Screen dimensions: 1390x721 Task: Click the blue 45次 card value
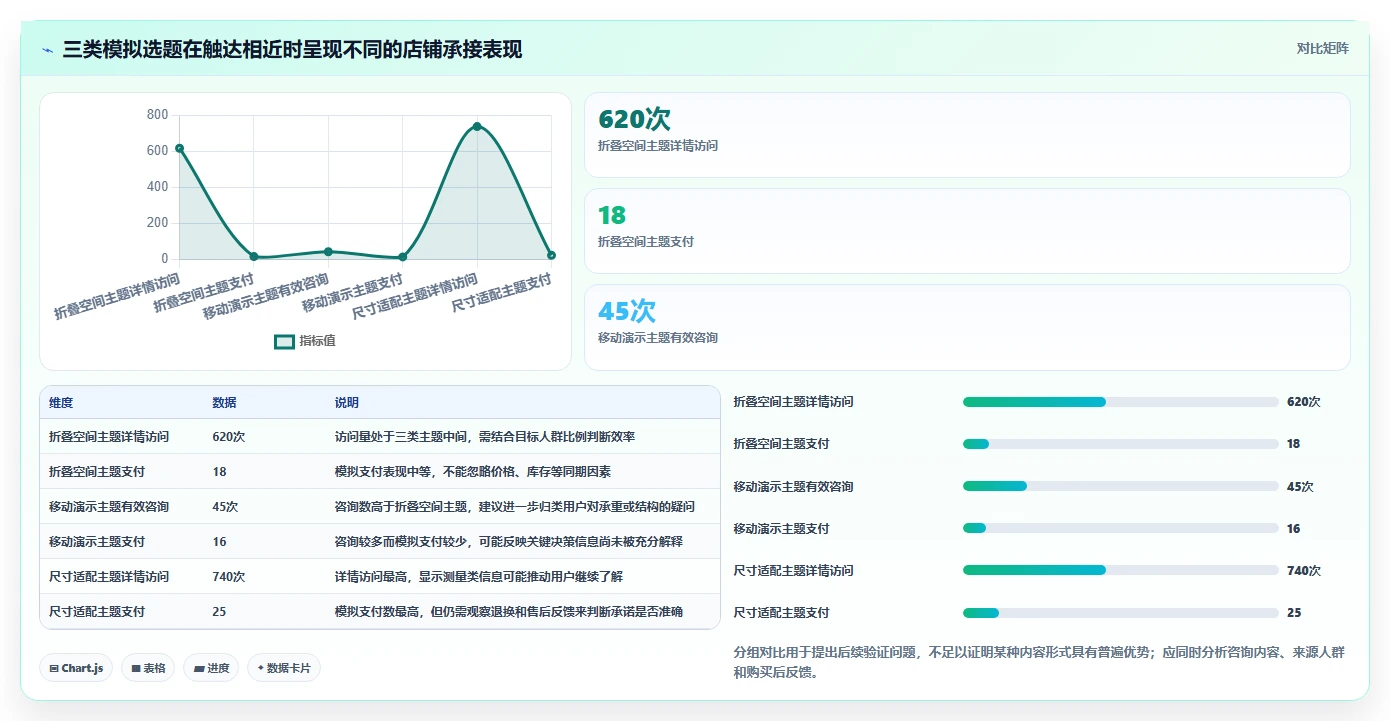(627, 311)
